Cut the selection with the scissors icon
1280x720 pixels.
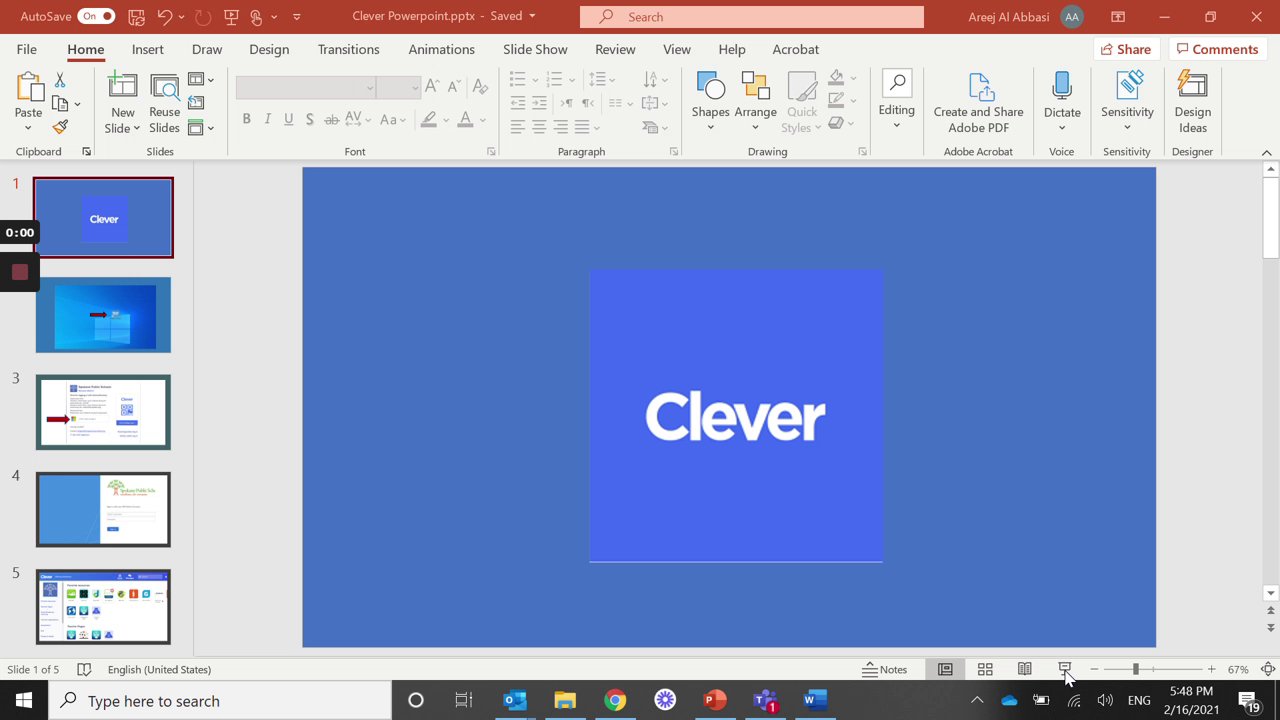pos(60,80)
